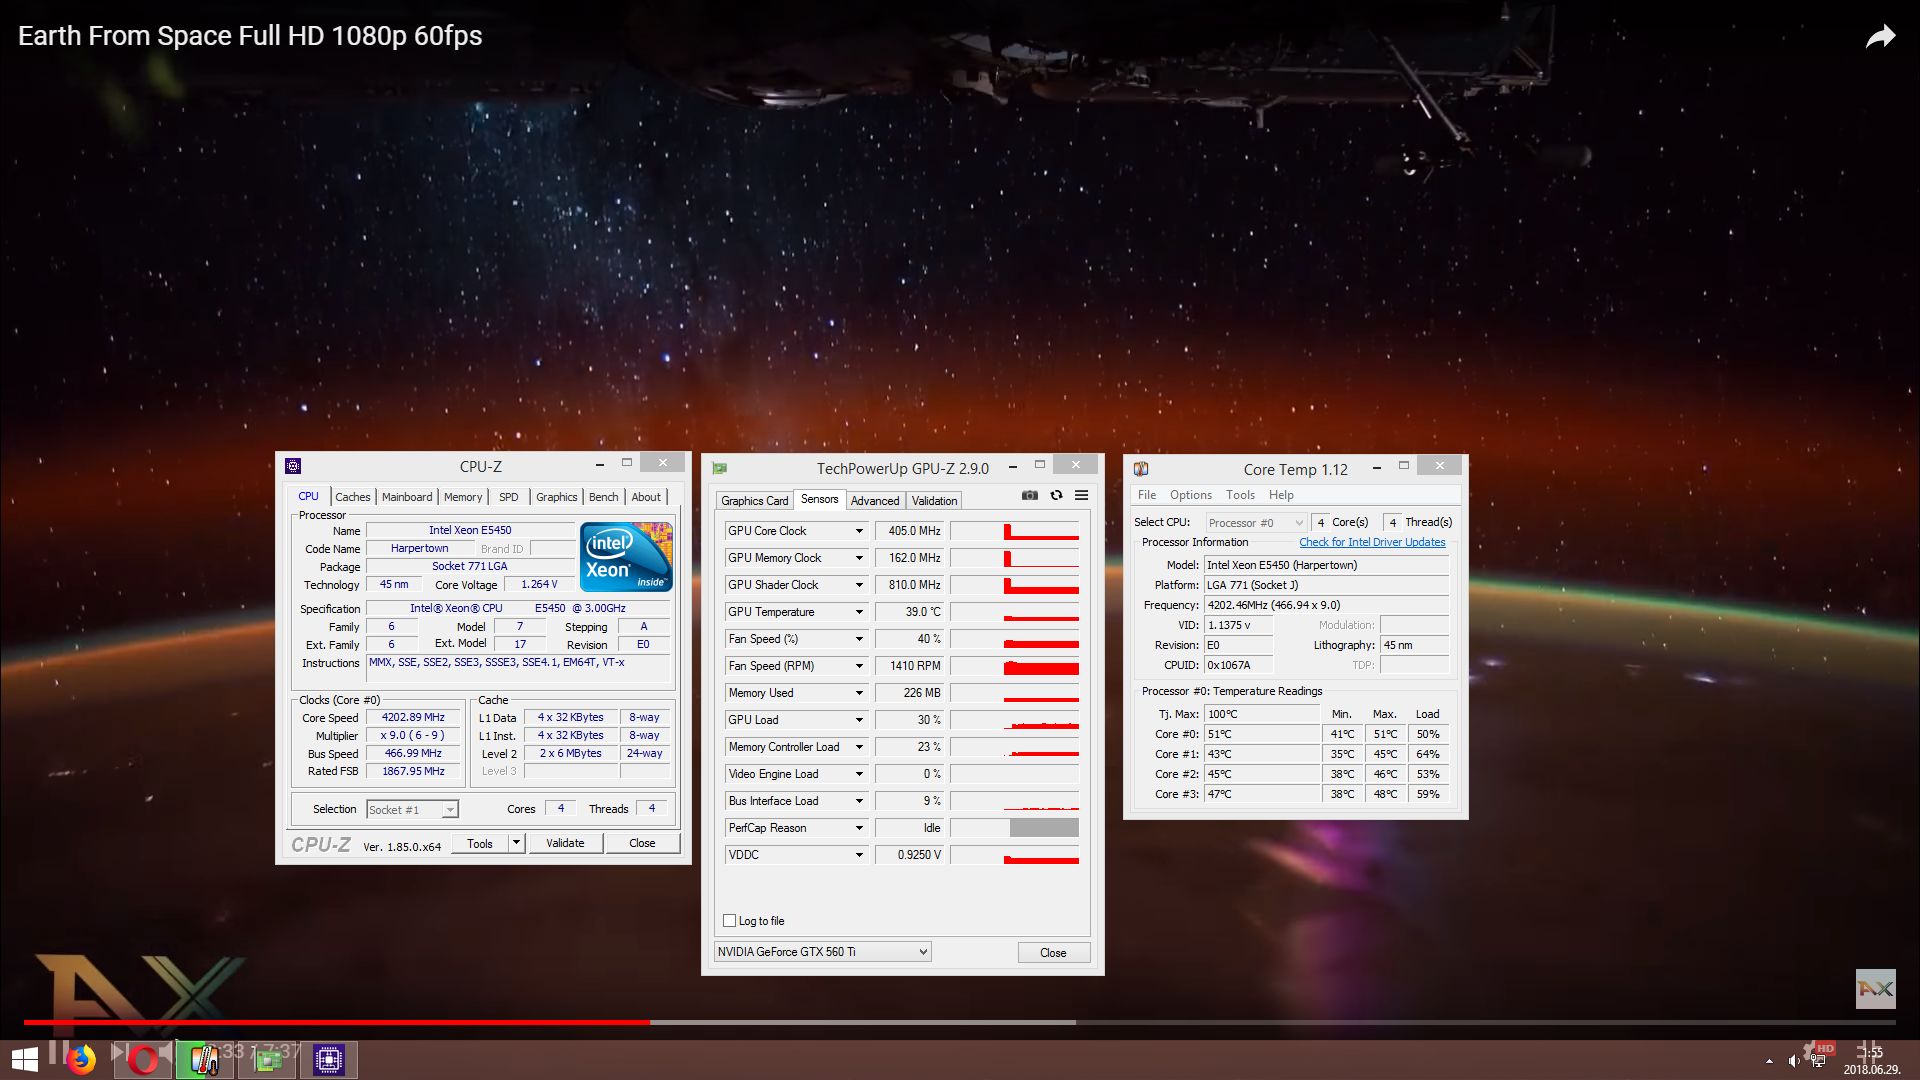
Task: Click the Core Speed 4202.89 MHz value
Action: (x=413, y=717)
